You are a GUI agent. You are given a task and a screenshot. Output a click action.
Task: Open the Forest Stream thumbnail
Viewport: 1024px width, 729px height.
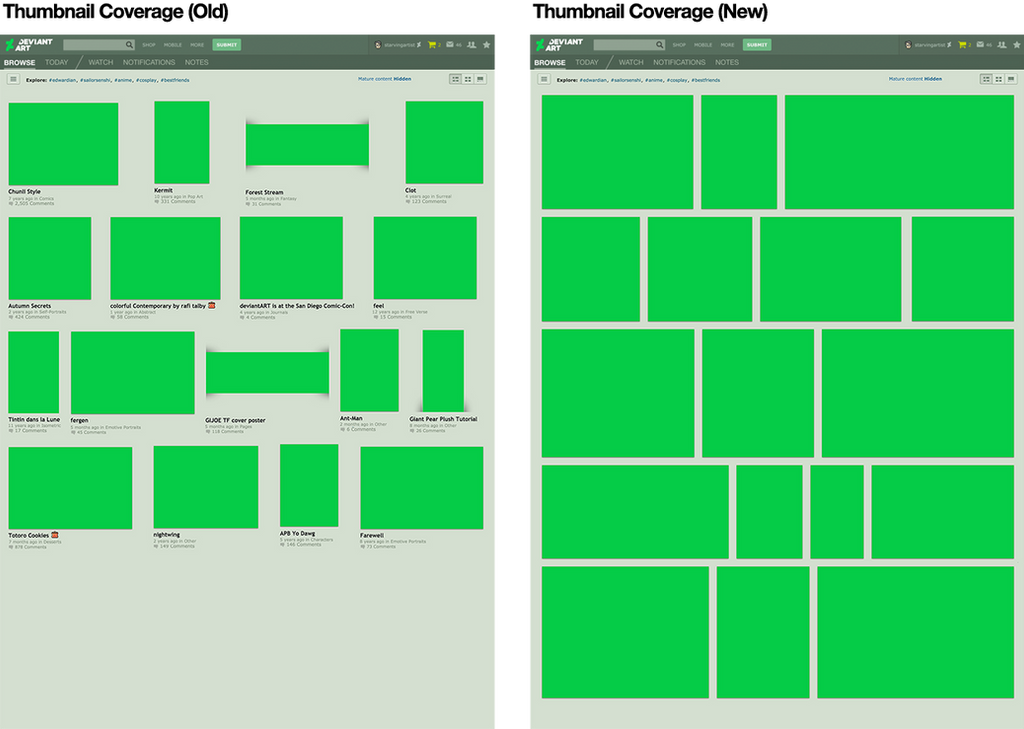coord(307,145)
